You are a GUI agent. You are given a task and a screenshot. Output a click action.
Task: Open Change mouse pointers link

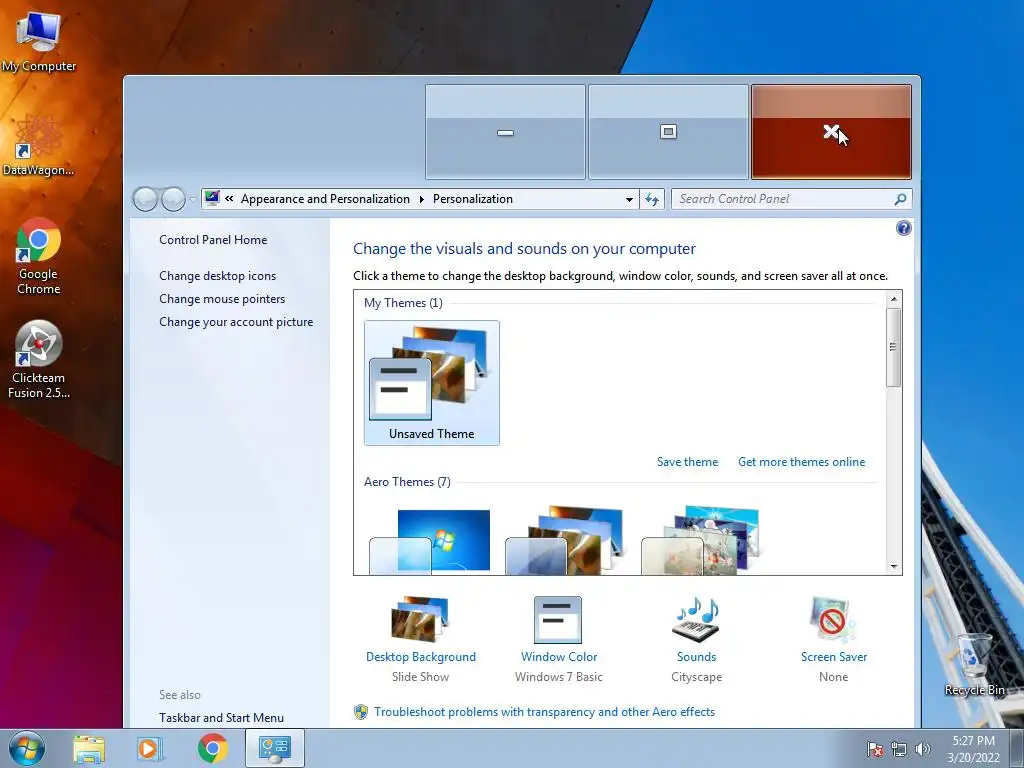[x=222, y=298]
